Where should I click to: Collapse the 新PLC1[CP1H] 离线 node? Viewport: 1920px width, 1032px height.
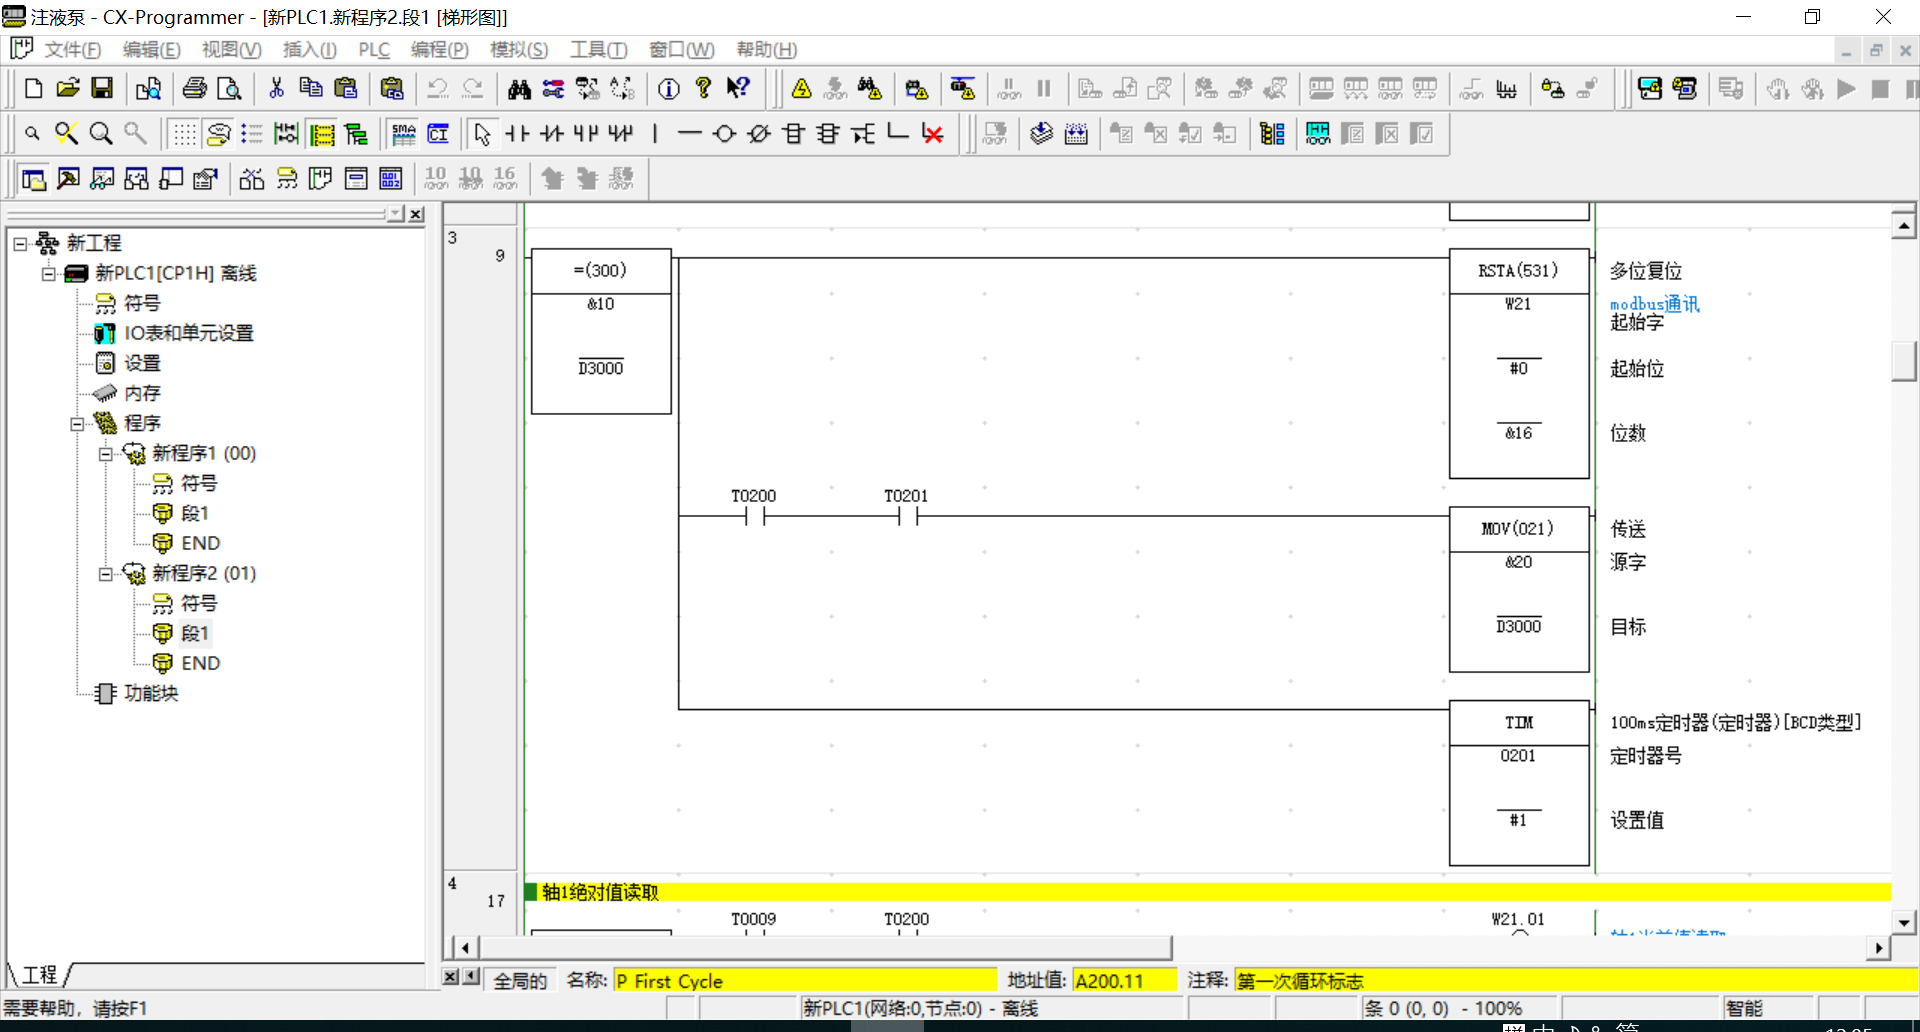click(x=48, y=273)
